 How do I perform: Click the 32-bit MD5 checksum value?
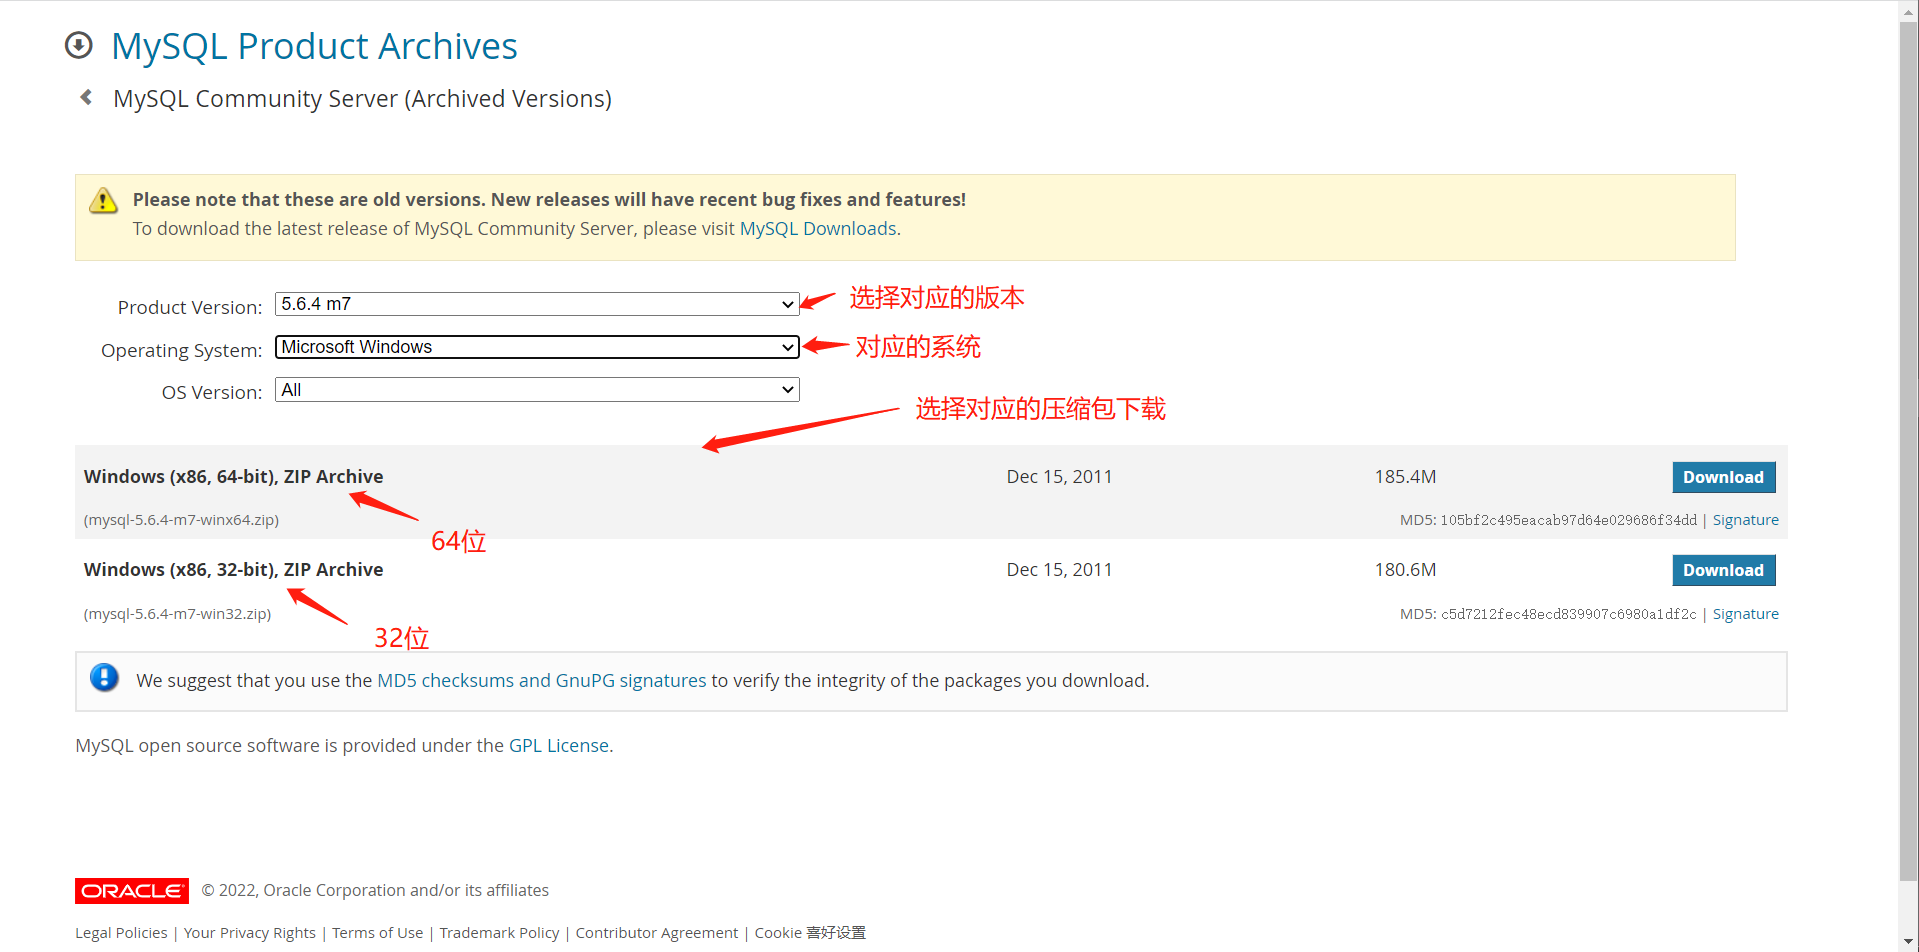(1569, 614)
